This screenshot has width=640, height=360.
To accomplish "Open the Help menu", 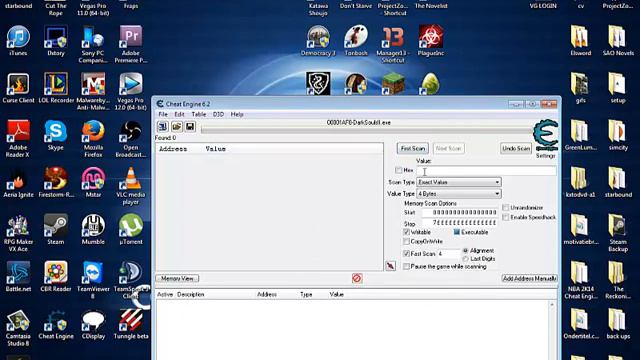I will click(237, 114).
